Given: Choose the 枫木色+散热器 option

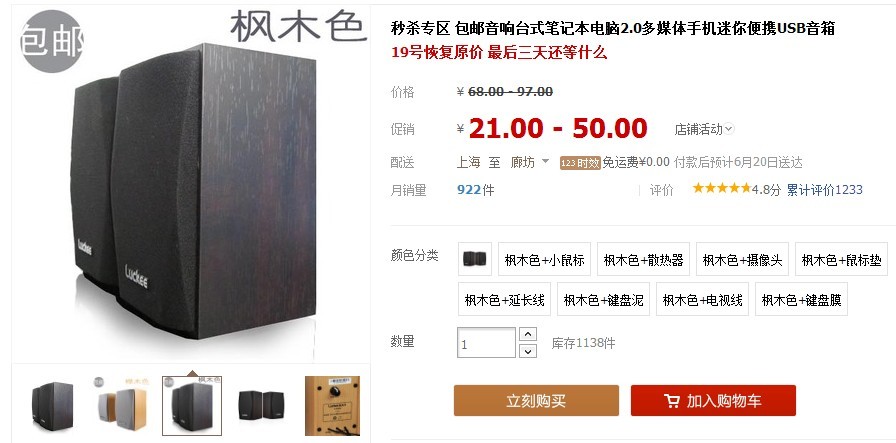Looking at the screenshot, I should [x=643, y=260].
